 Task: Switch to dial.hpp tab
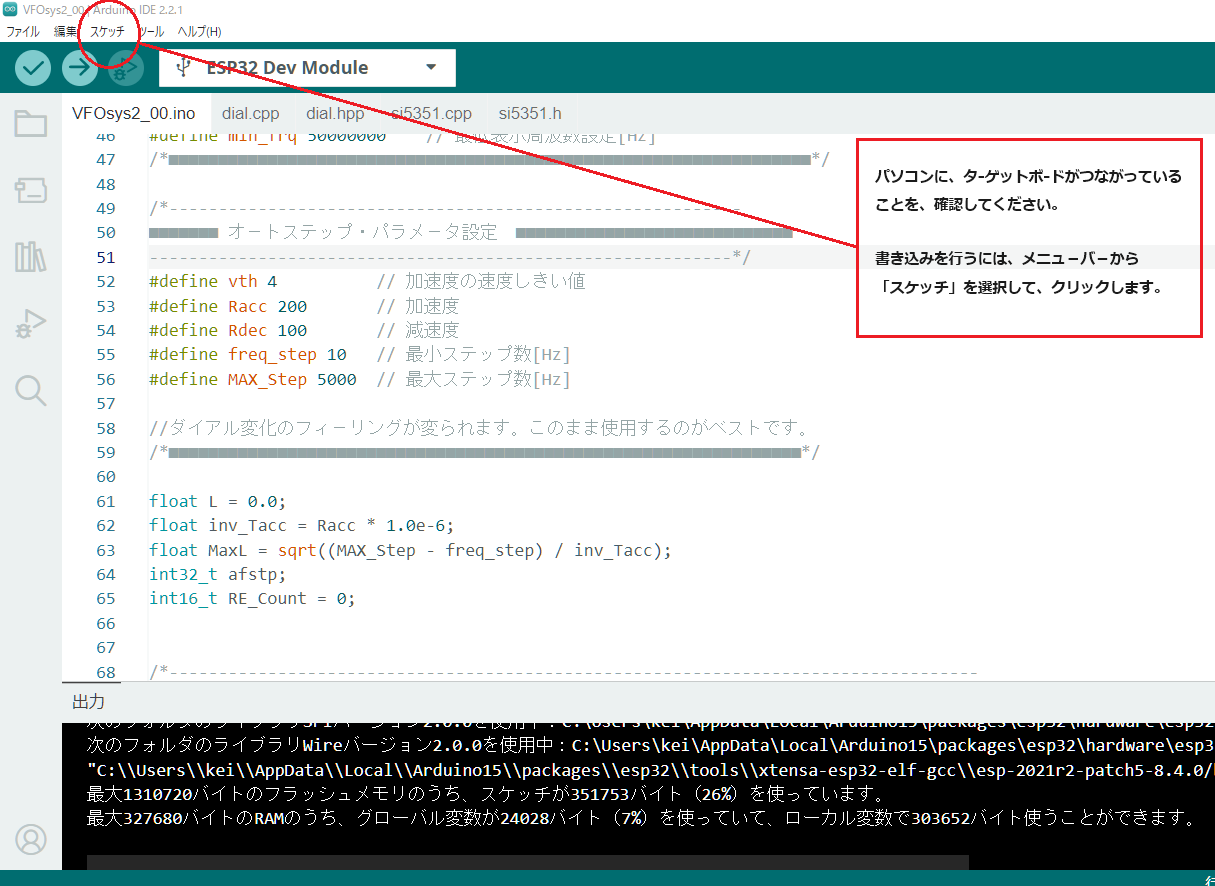(335, 113)
